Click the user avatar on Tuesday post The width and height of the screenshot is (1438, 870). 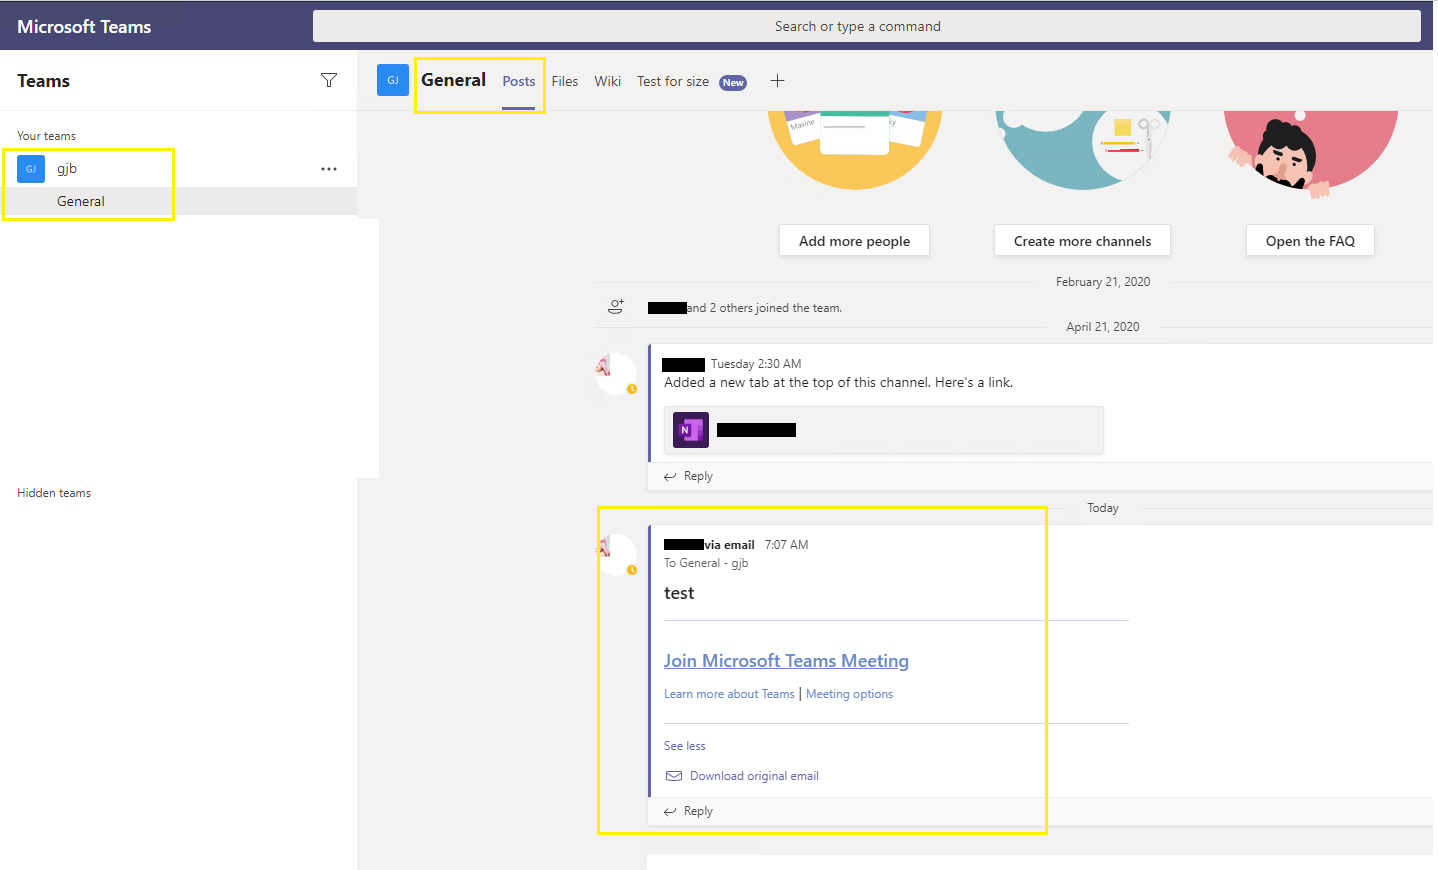[x=616, y=372]
